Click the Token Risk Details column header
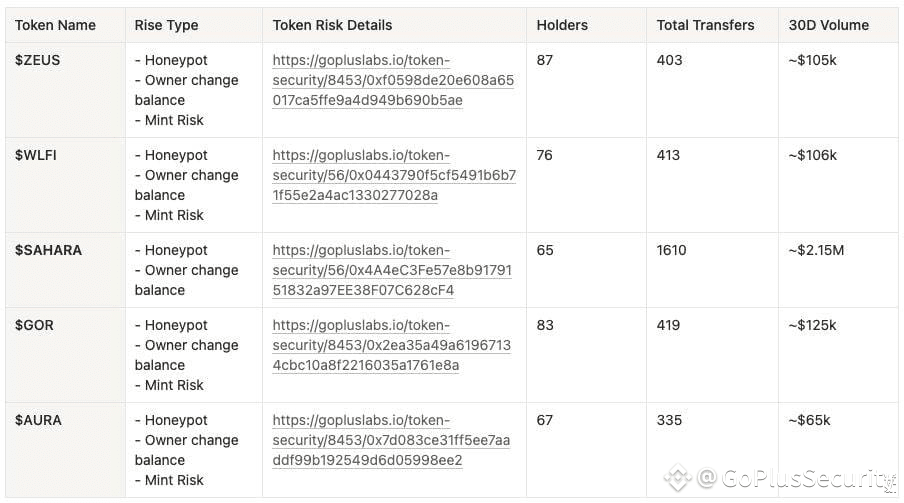The width and height of the screenshot is (904, 503). (332, 25)
